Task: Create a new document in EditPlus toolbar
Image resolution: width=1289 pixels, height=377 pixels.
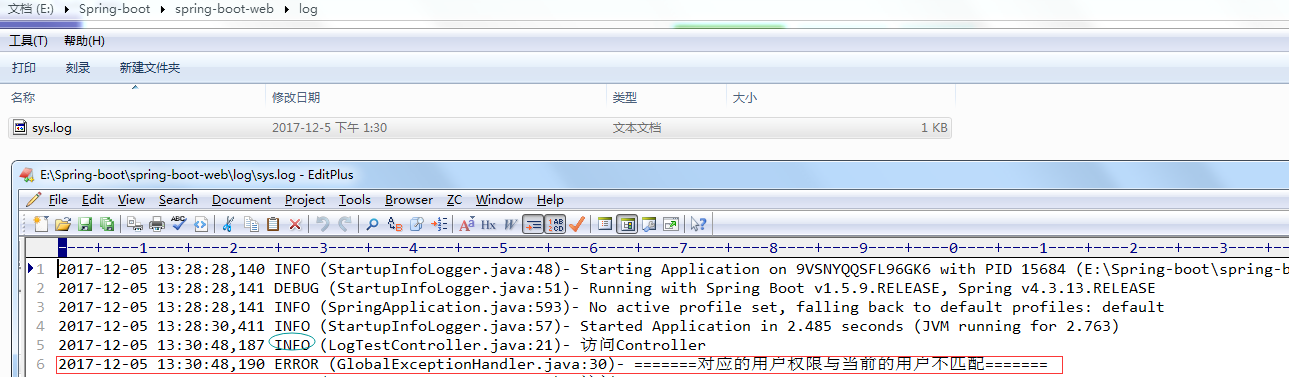Action: [41, 224]
